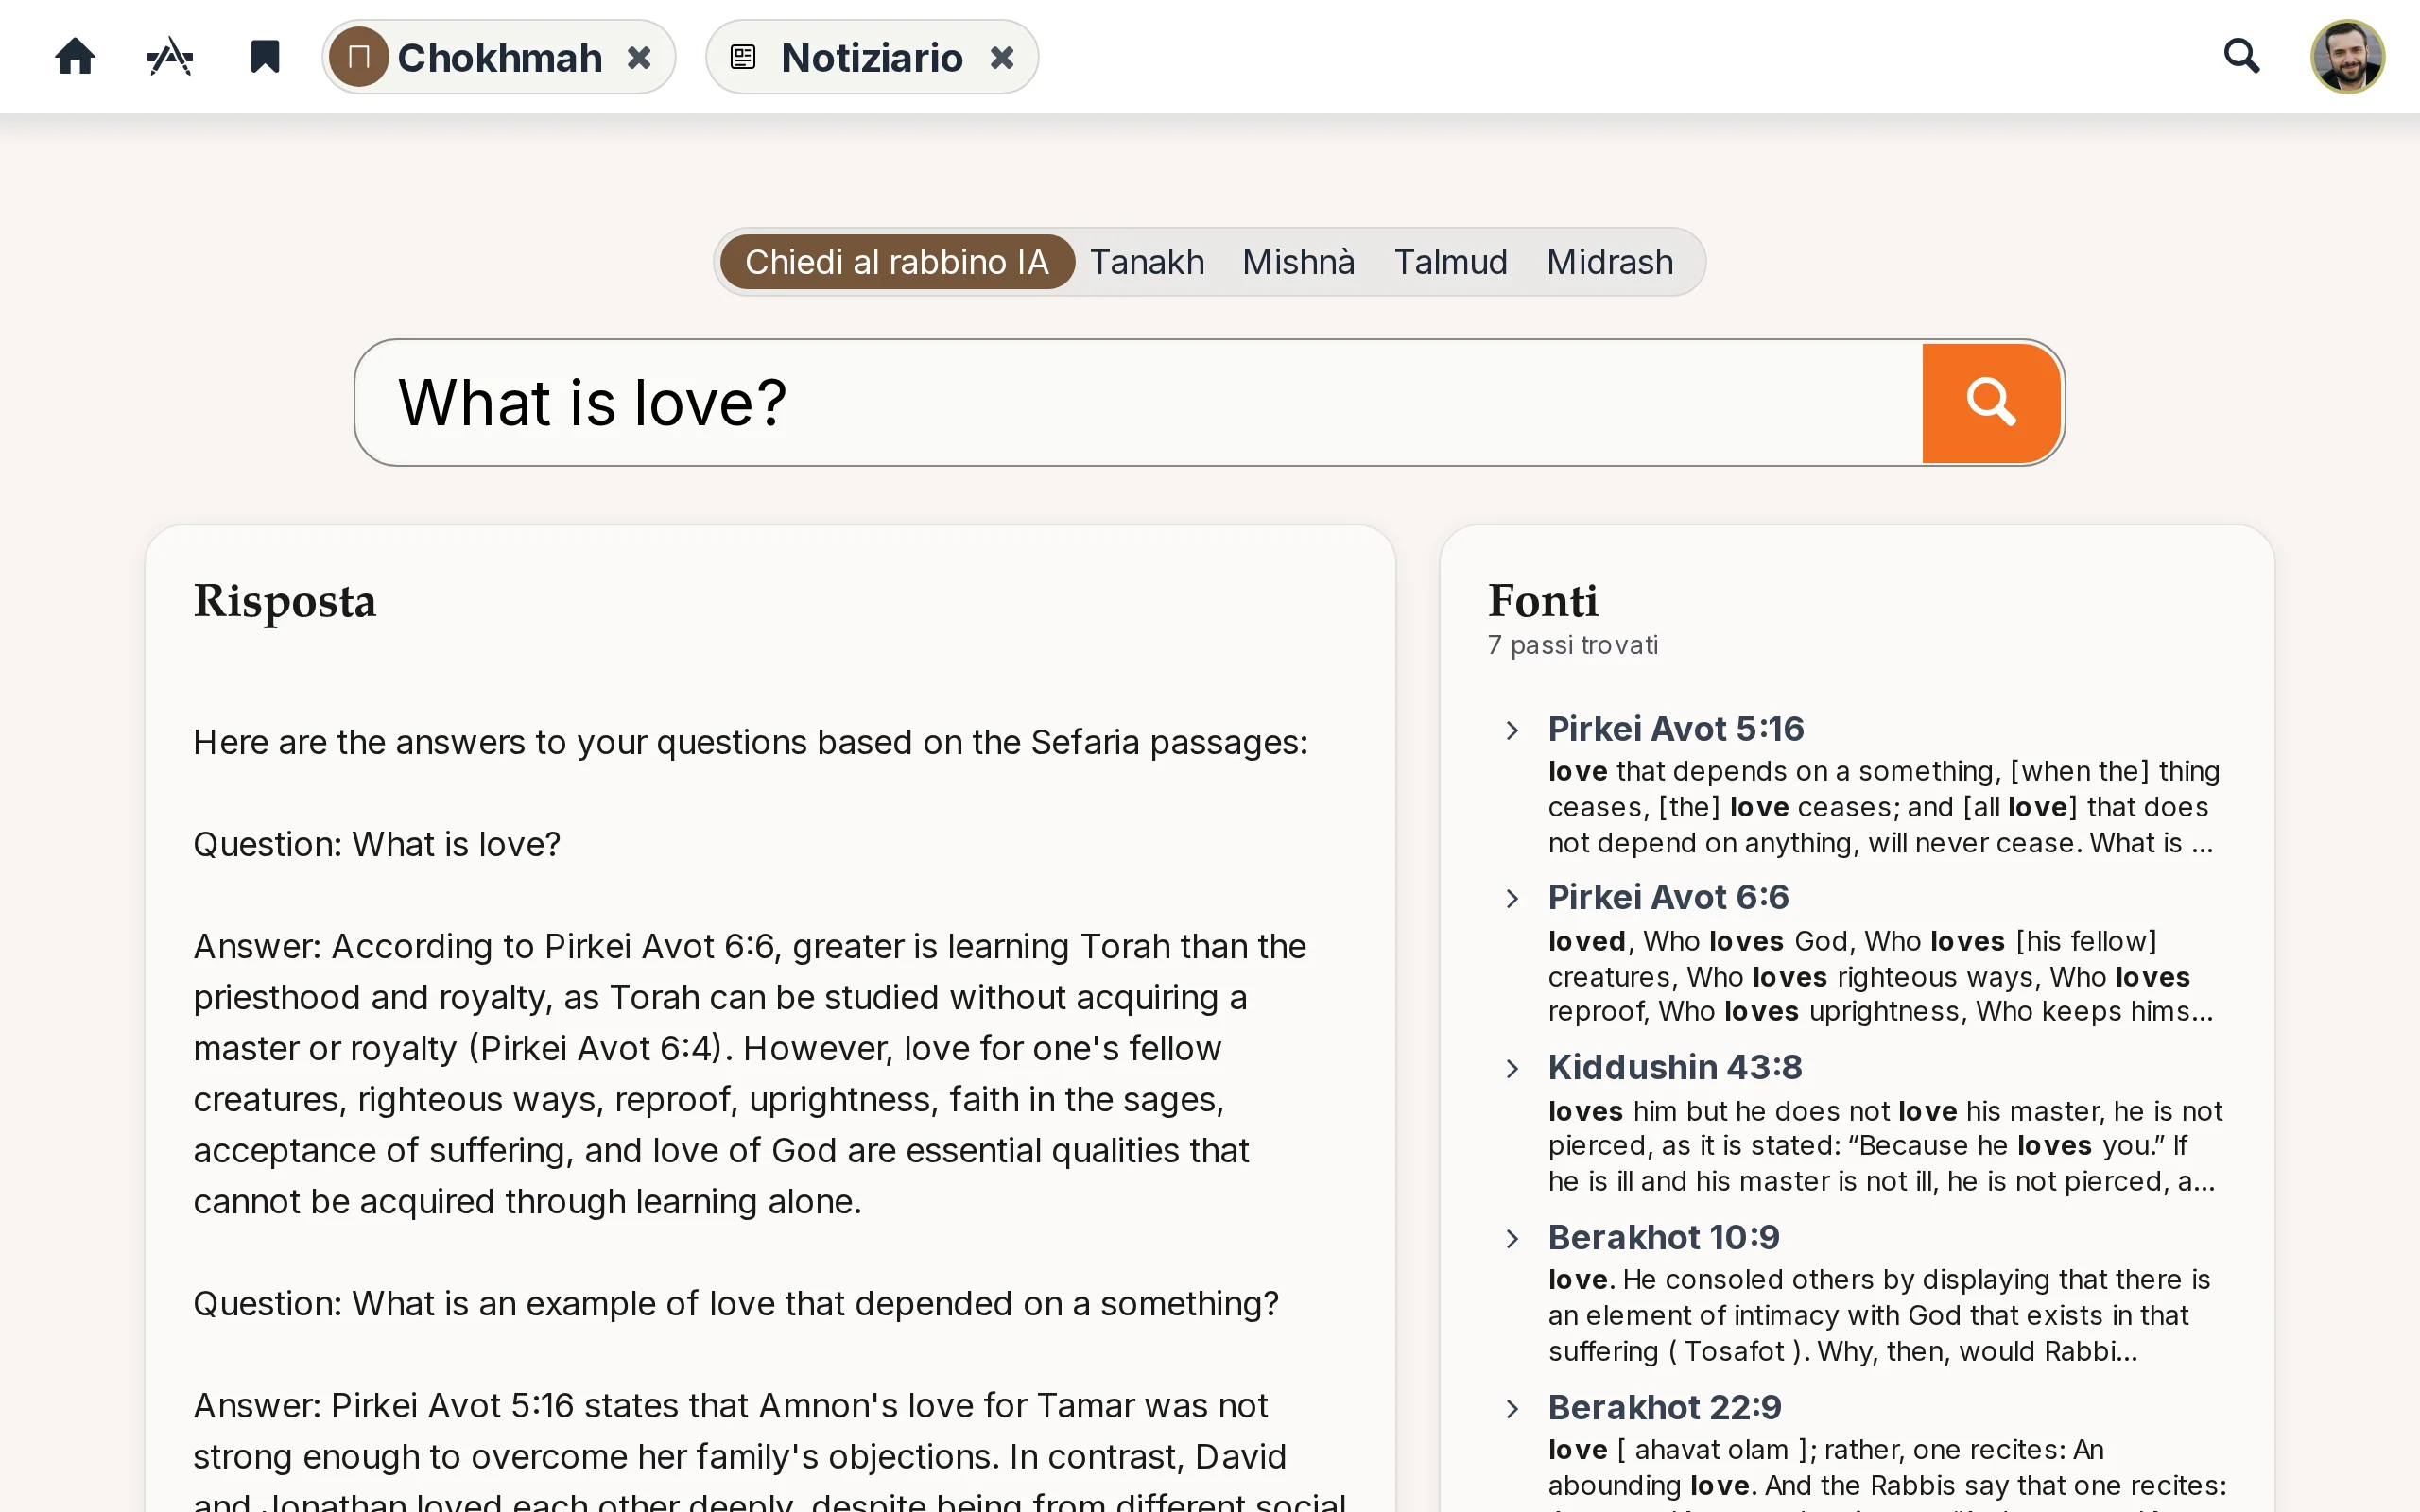Viewport: 2420px width, 1512px height.
Task: Switch to the Tanakh tab
Action: 1147,262
